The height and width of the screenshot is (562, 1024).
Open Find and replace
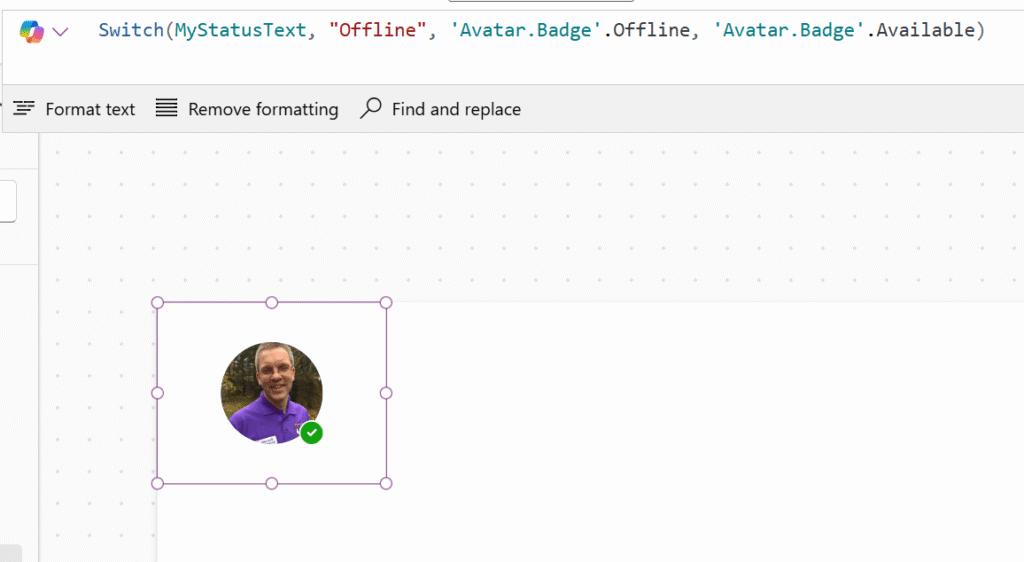pos(440,109)
